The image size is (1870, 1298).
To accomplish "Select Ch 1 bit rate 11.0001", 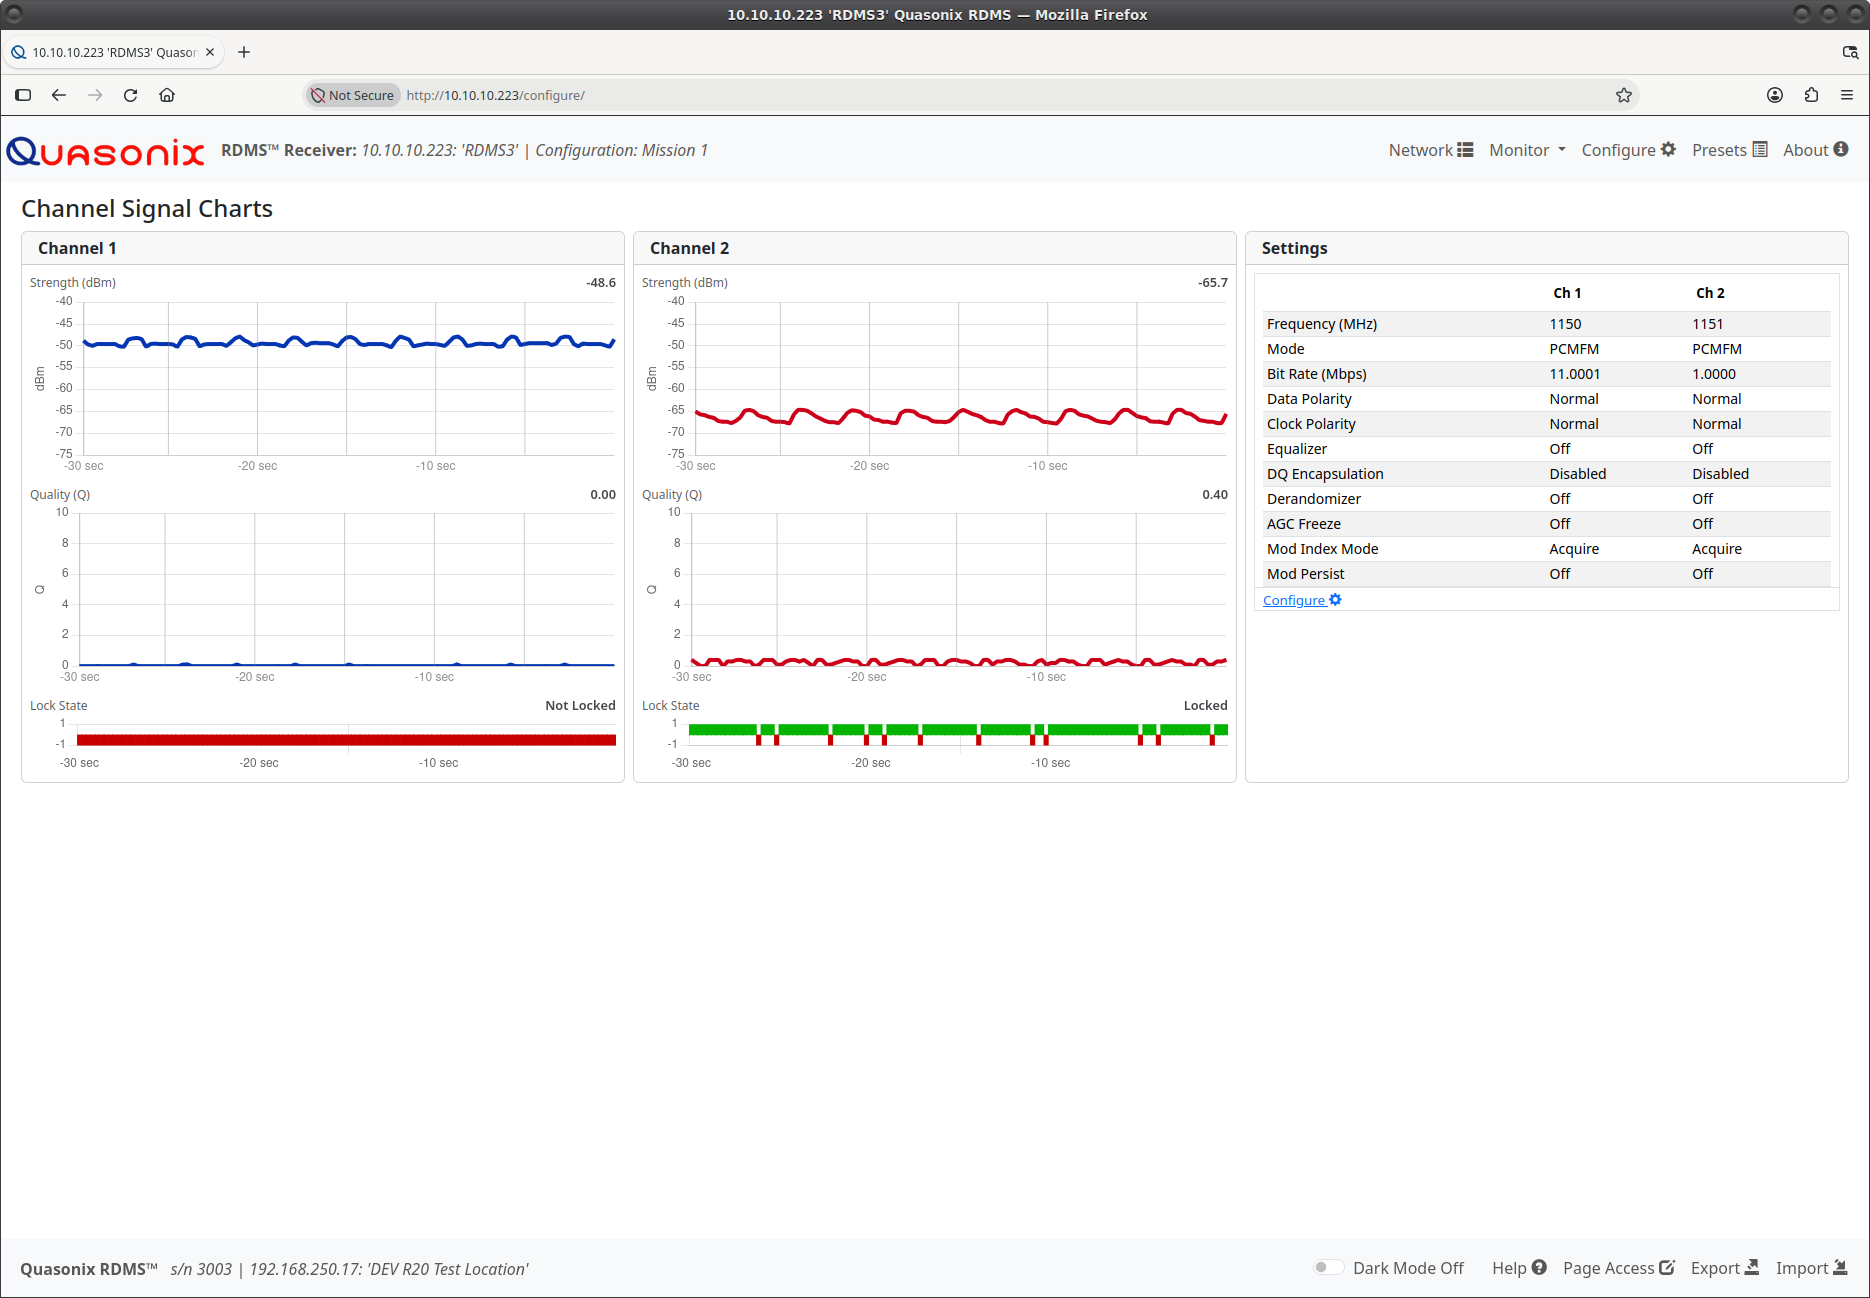I will coord(1575,374).
